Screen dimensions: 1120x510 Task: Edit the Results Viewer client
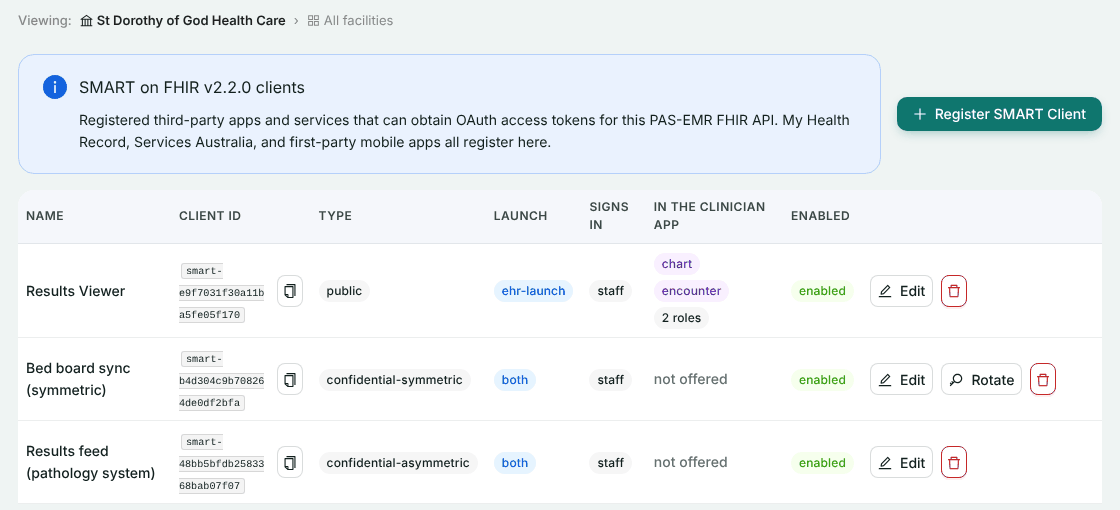tap(901, 291)
